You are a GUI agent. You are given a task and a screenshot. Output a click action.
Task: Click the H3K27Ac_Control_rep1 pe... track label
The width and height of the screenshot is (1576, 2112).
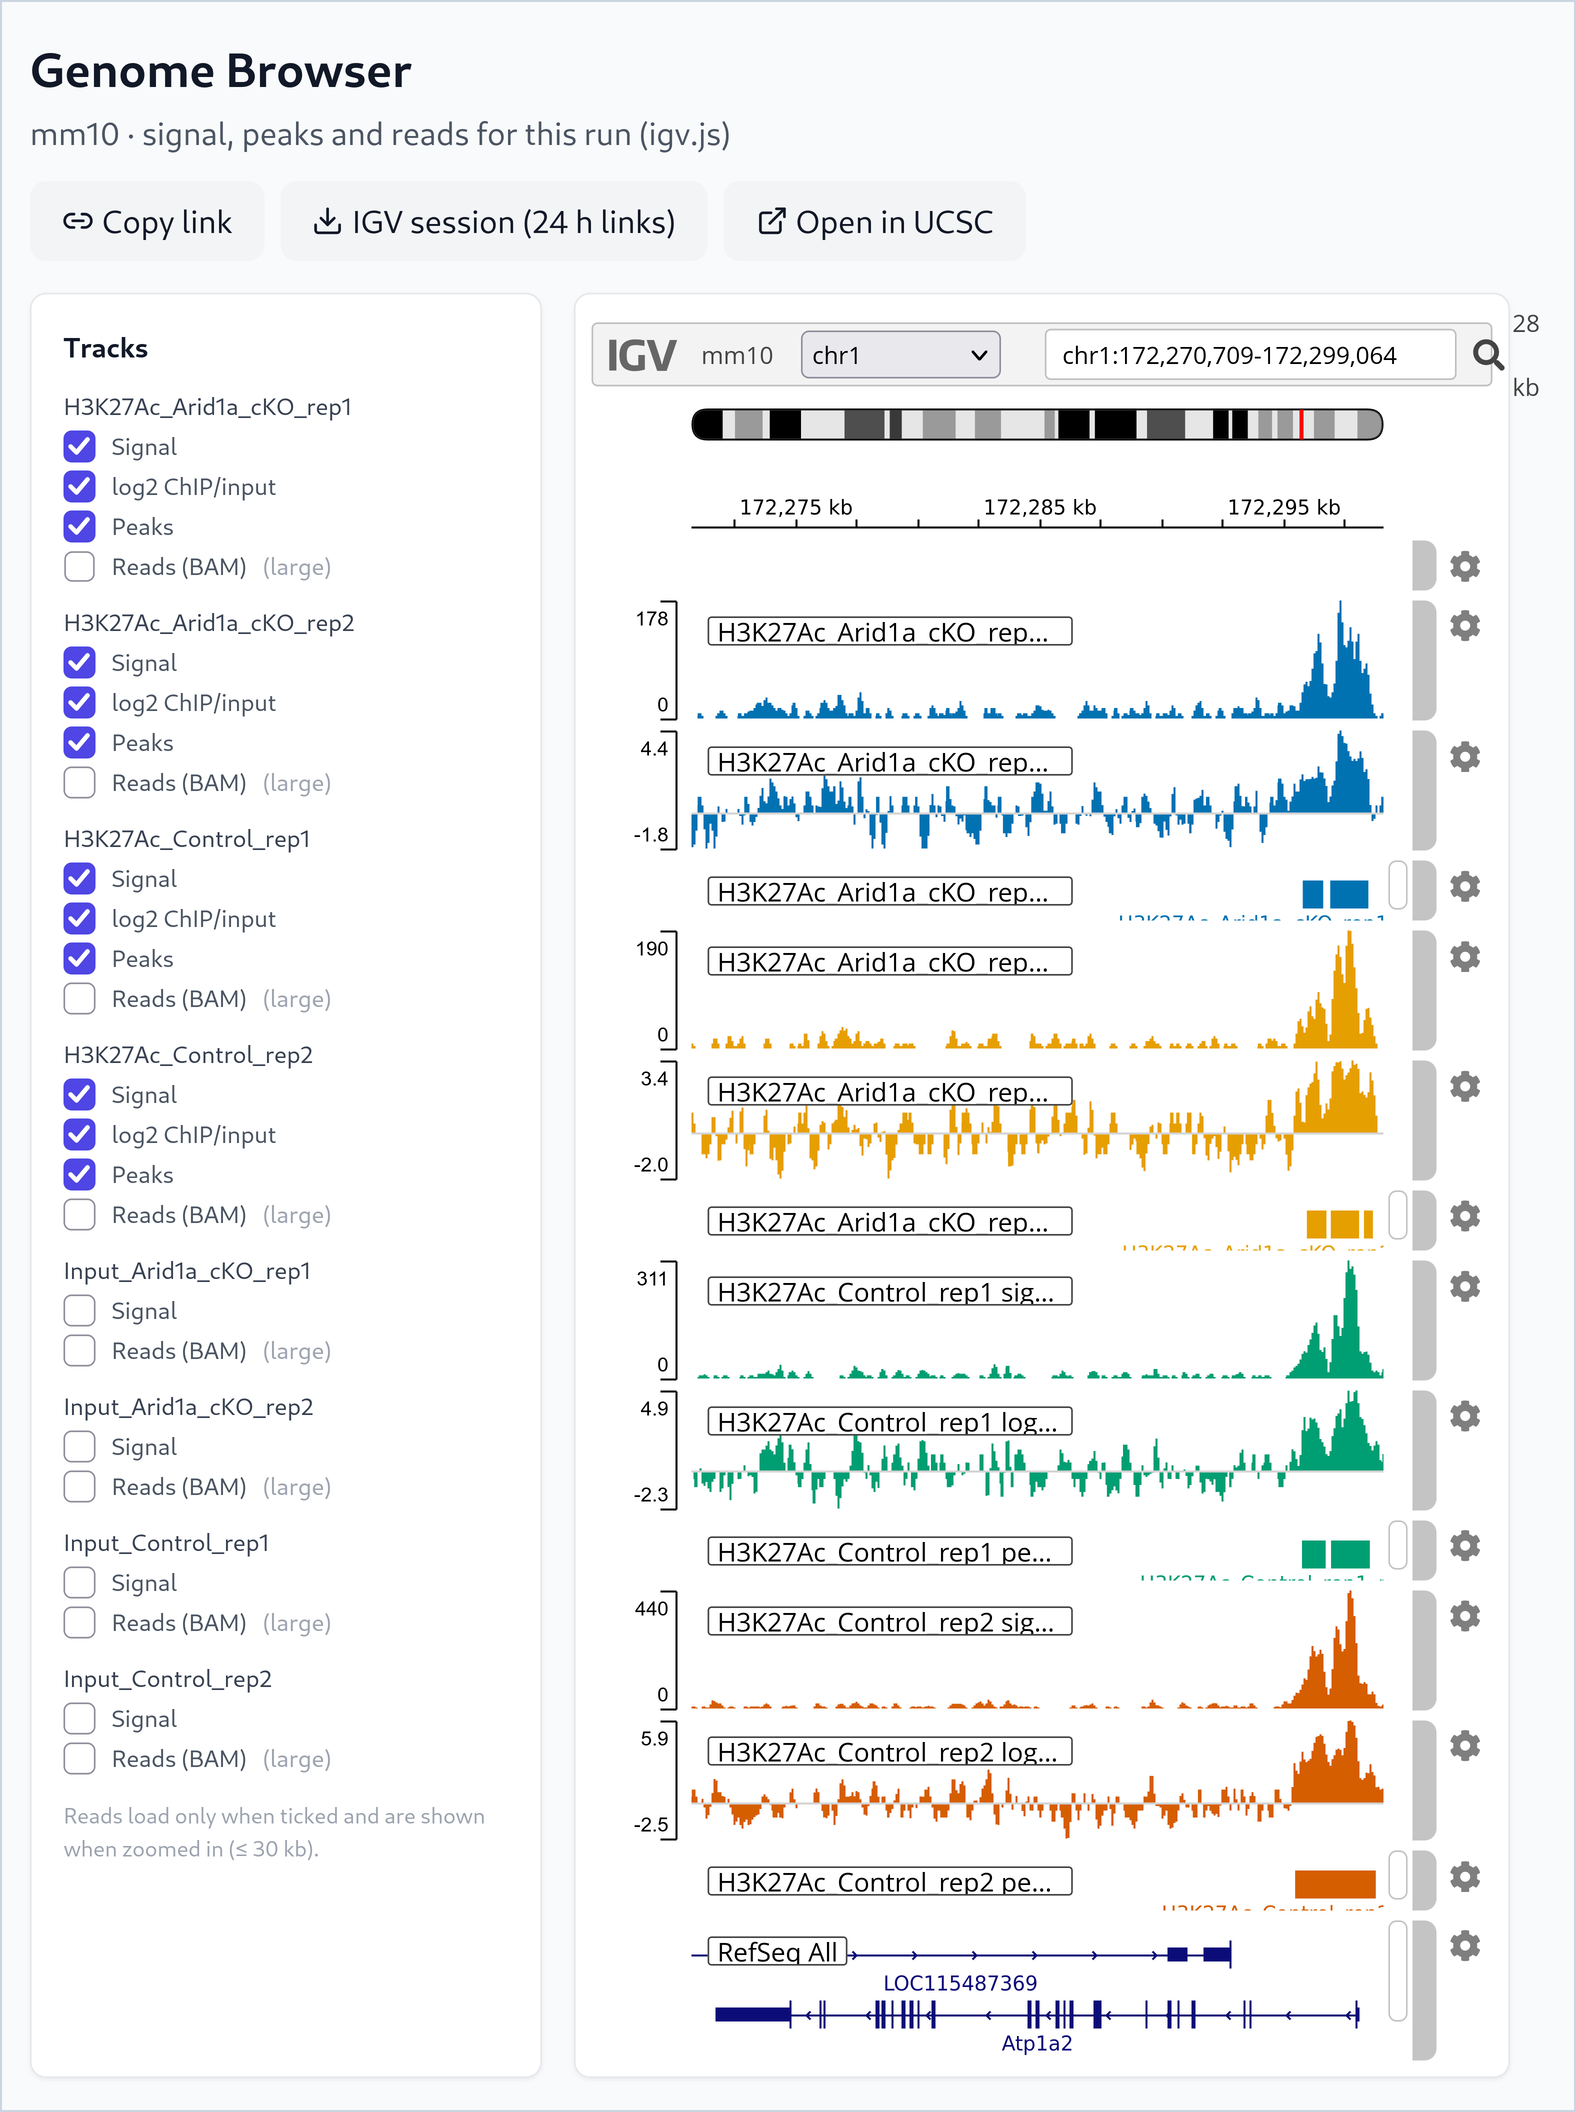click(890, 1551)
